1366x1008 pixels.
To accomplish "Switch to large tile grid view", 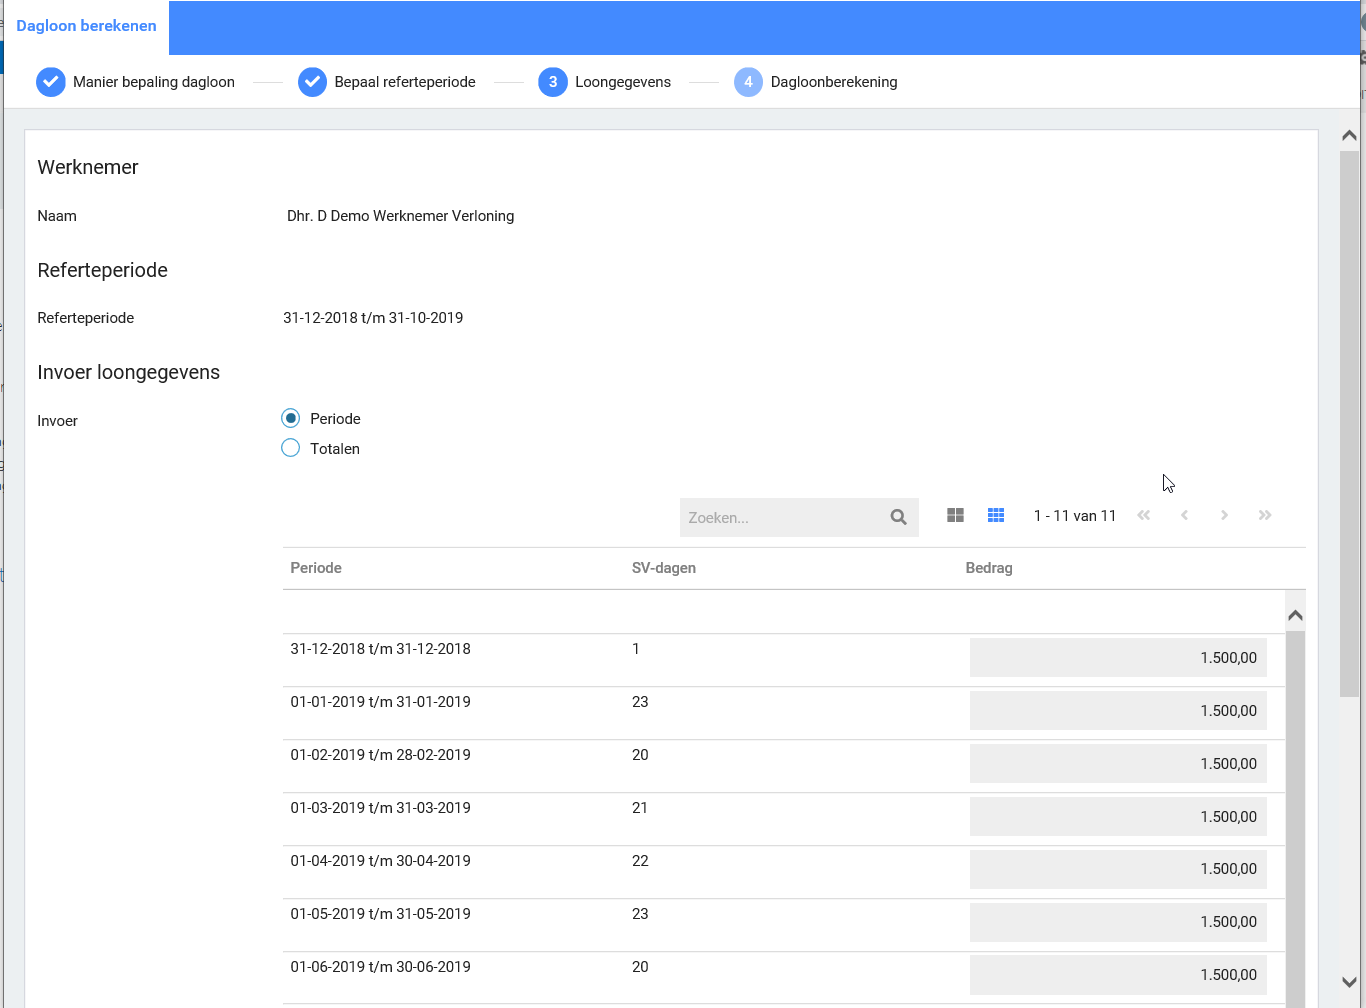I will 955,515.
